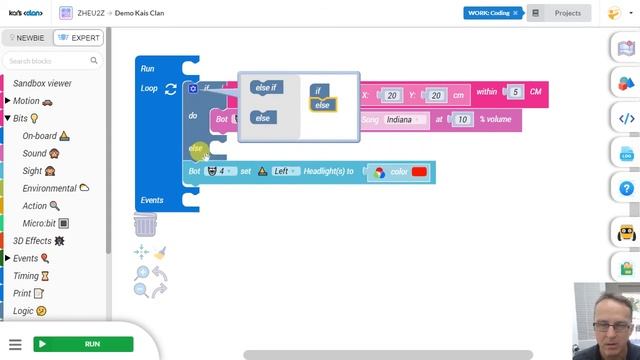Click the project grid icon beside ZHEU2Z

[66, 13]
